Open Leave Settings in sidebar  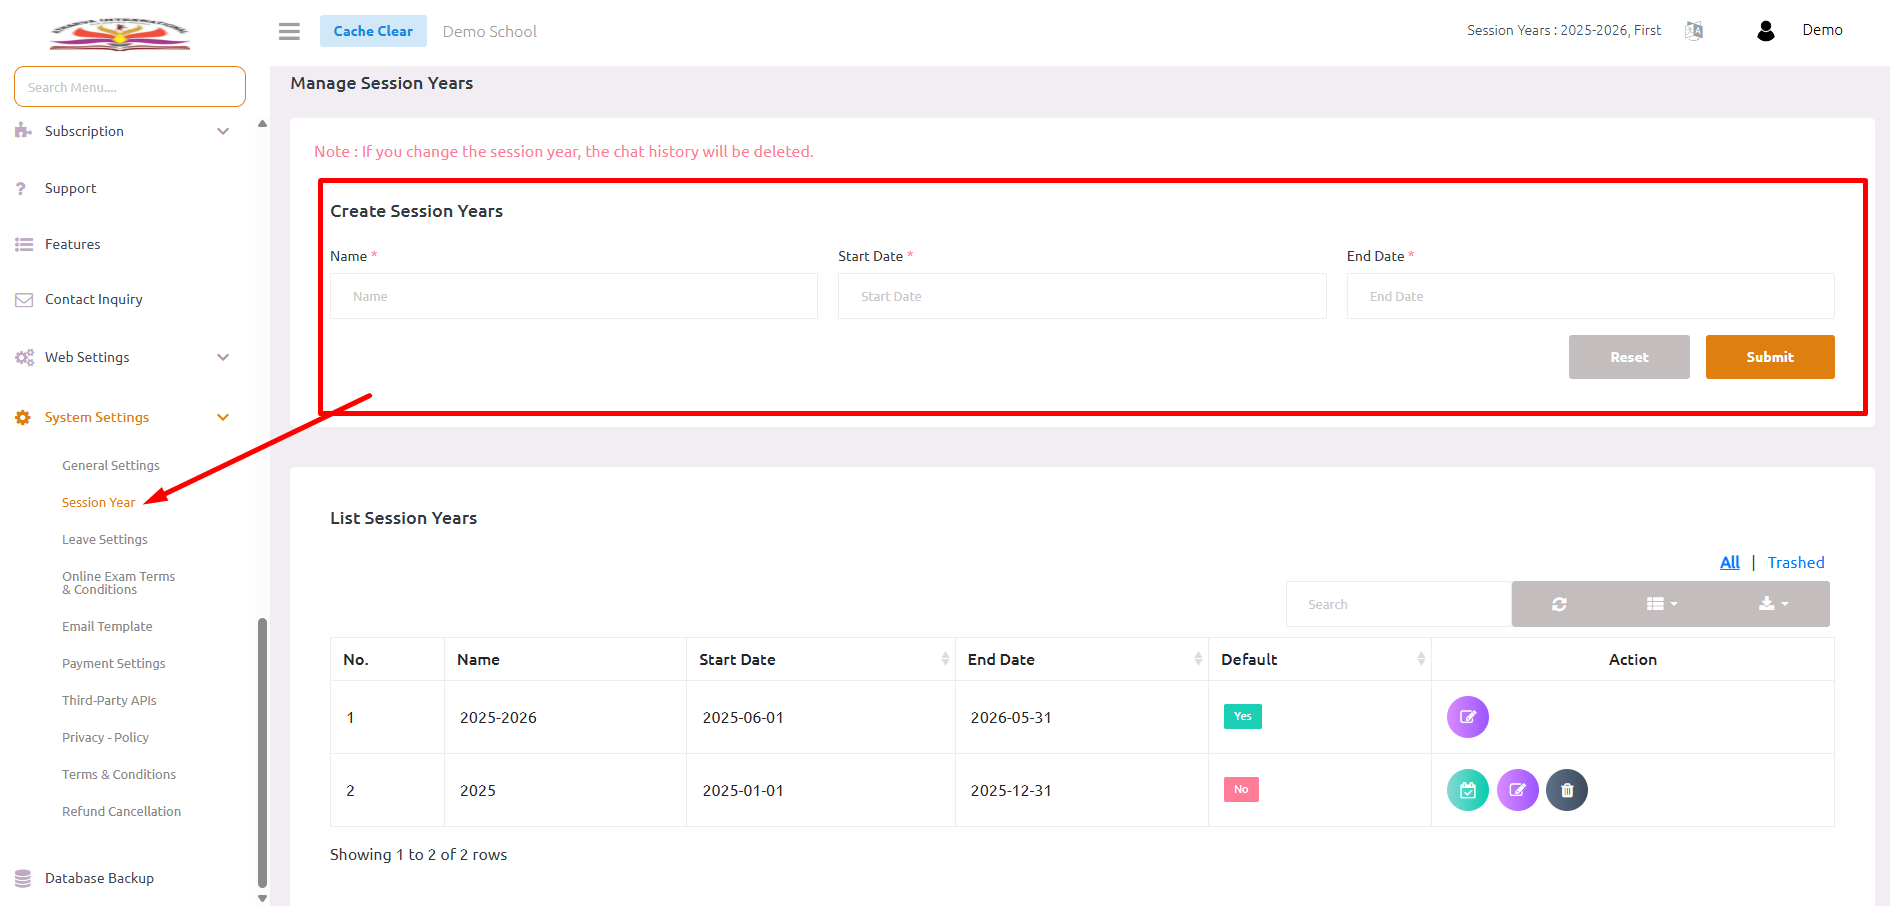click(x=105, y=539)
